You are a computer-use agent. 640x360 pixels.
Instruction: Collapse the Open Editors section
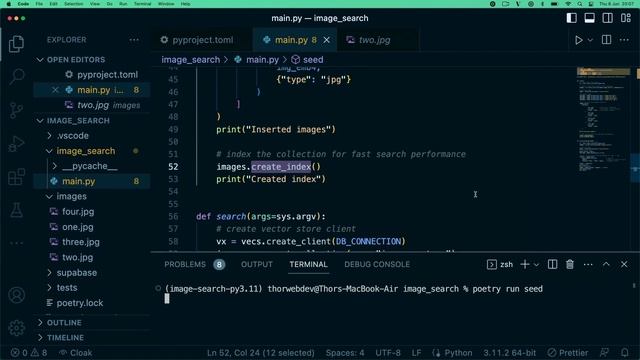(40, 60)
